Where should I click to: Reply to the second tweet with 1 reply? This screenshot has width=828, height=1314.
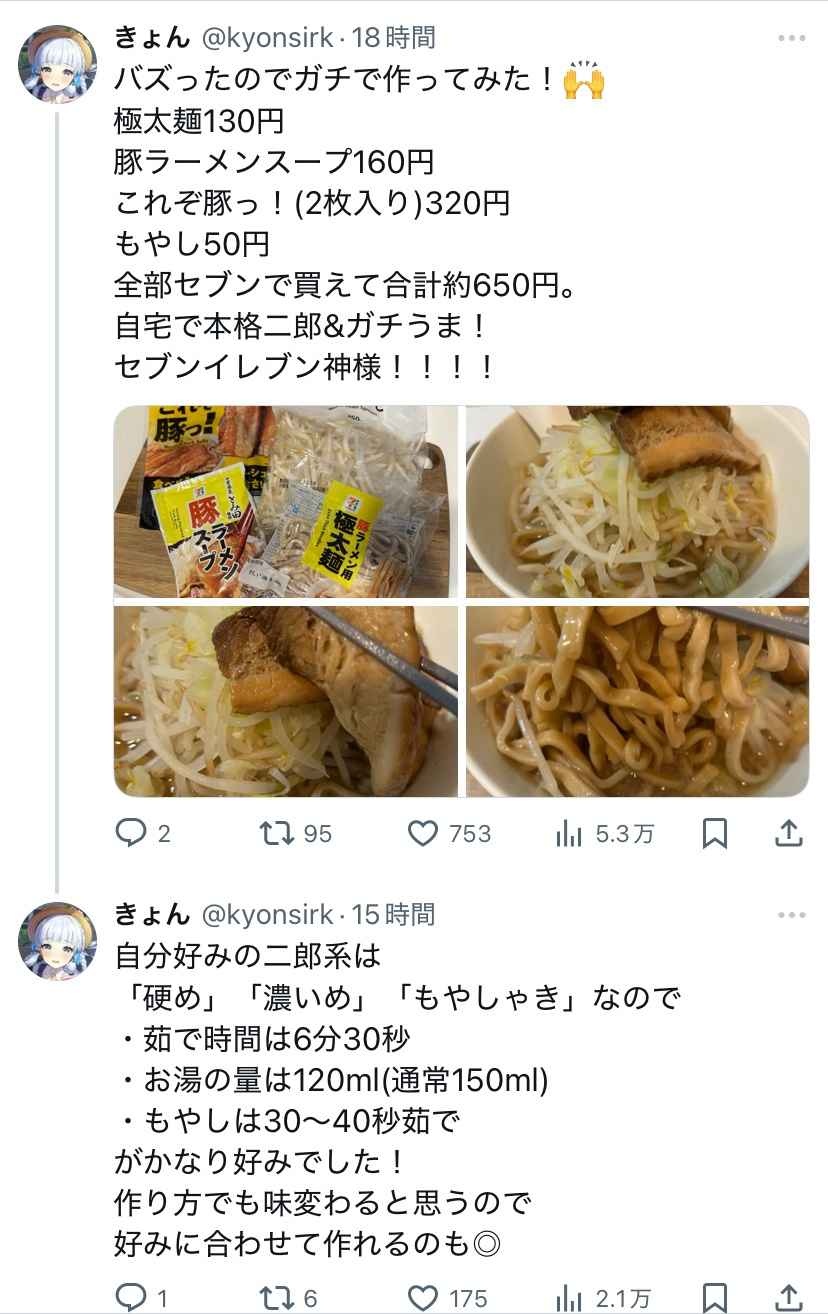141,1298
